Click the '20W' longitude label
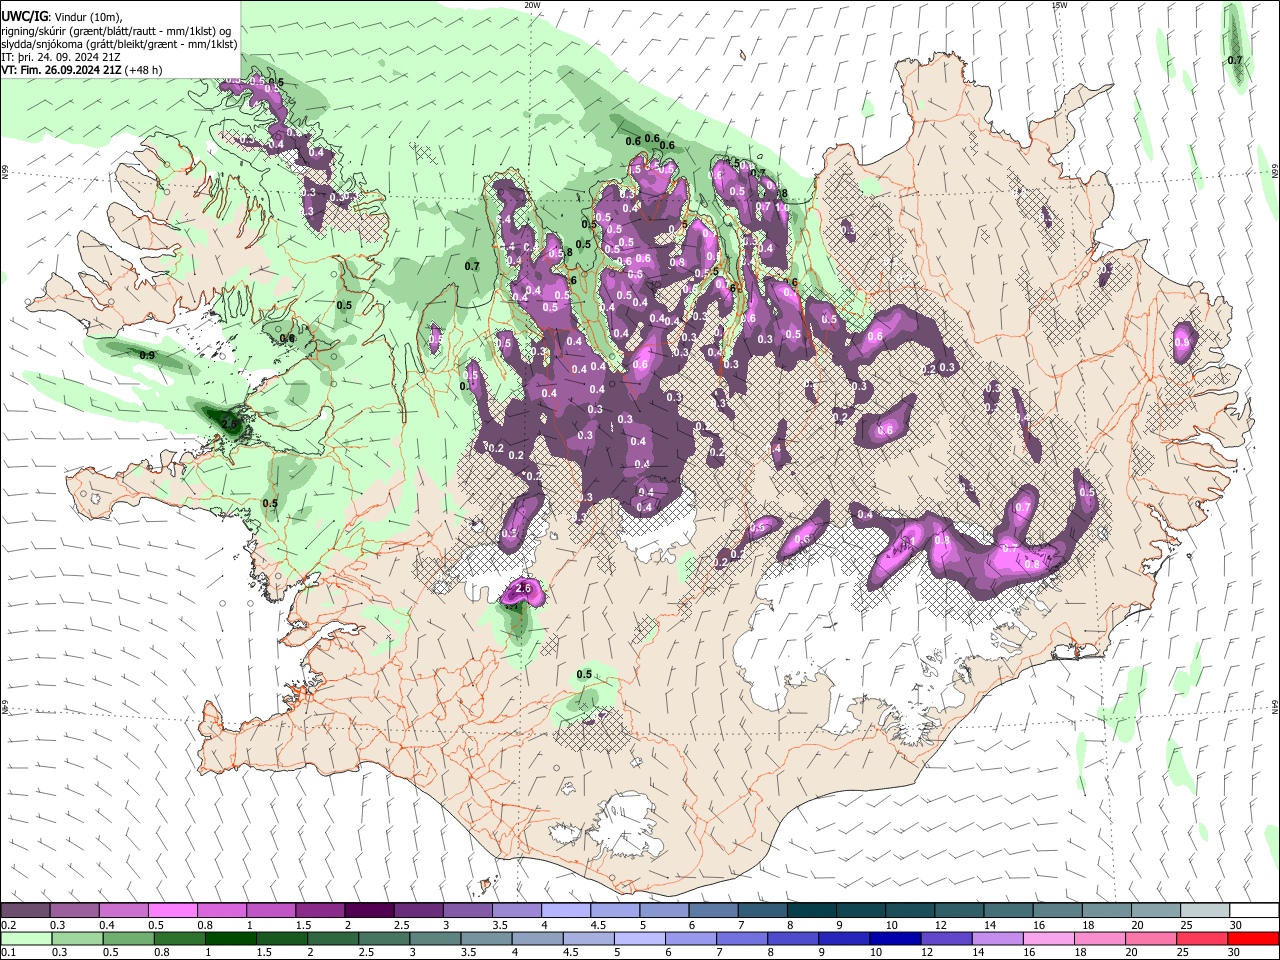The image size is (1280, 960). click(532, 5)
